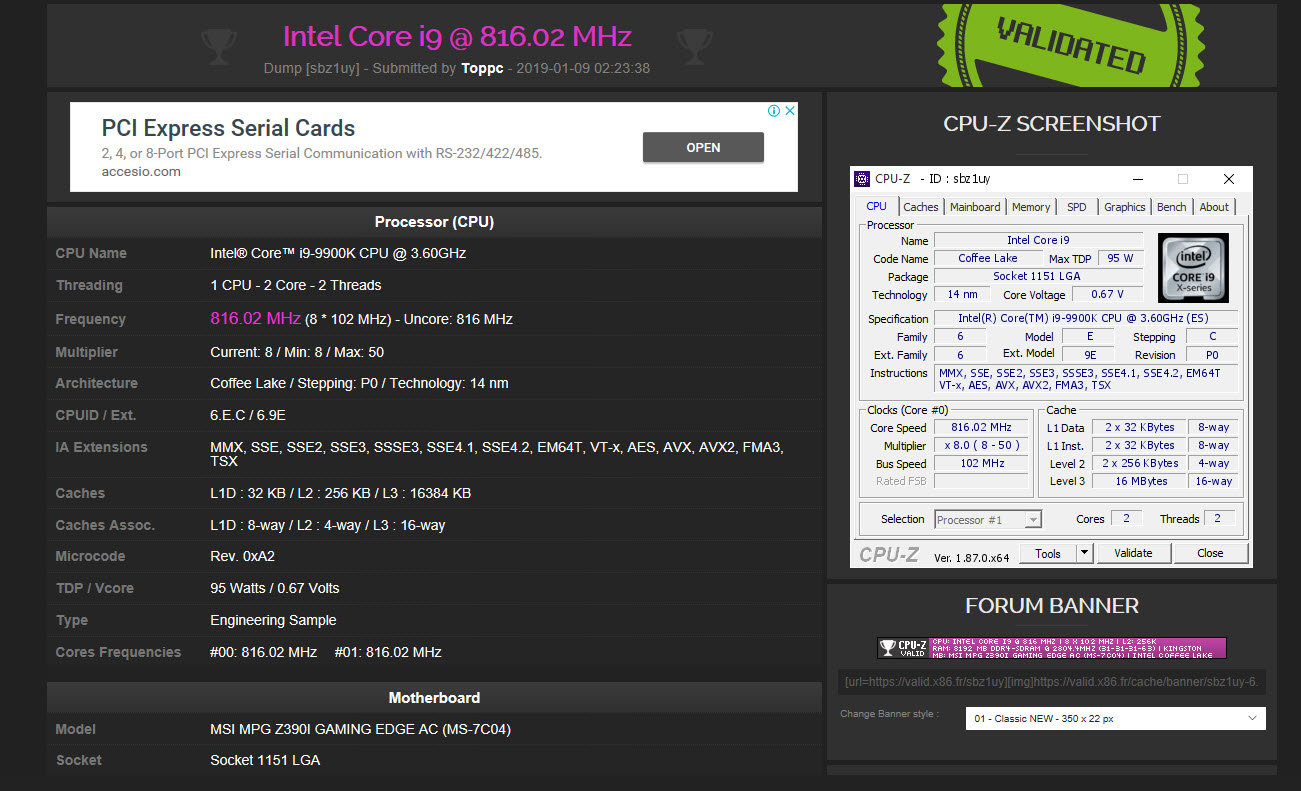Select the Mainboard tab
Viewport: 1301px width, 791px height.
tap(975, 207)
